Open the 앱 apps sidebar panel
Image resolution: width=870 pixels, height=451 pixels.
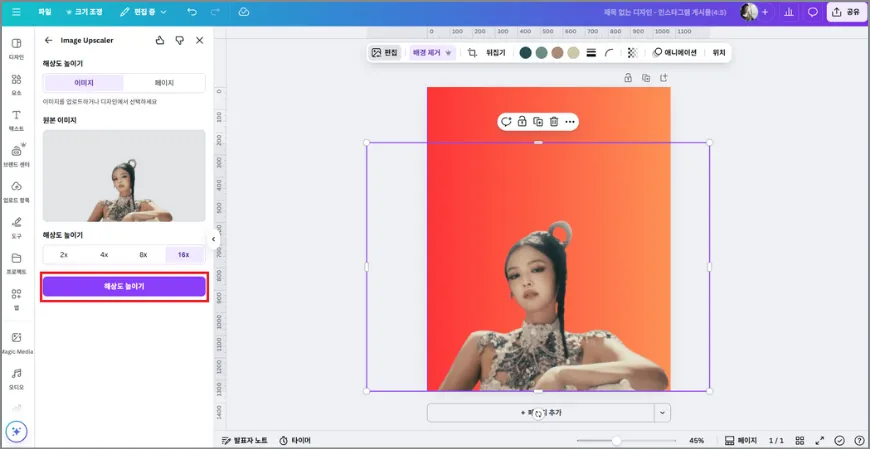click(x=17, y=299)
